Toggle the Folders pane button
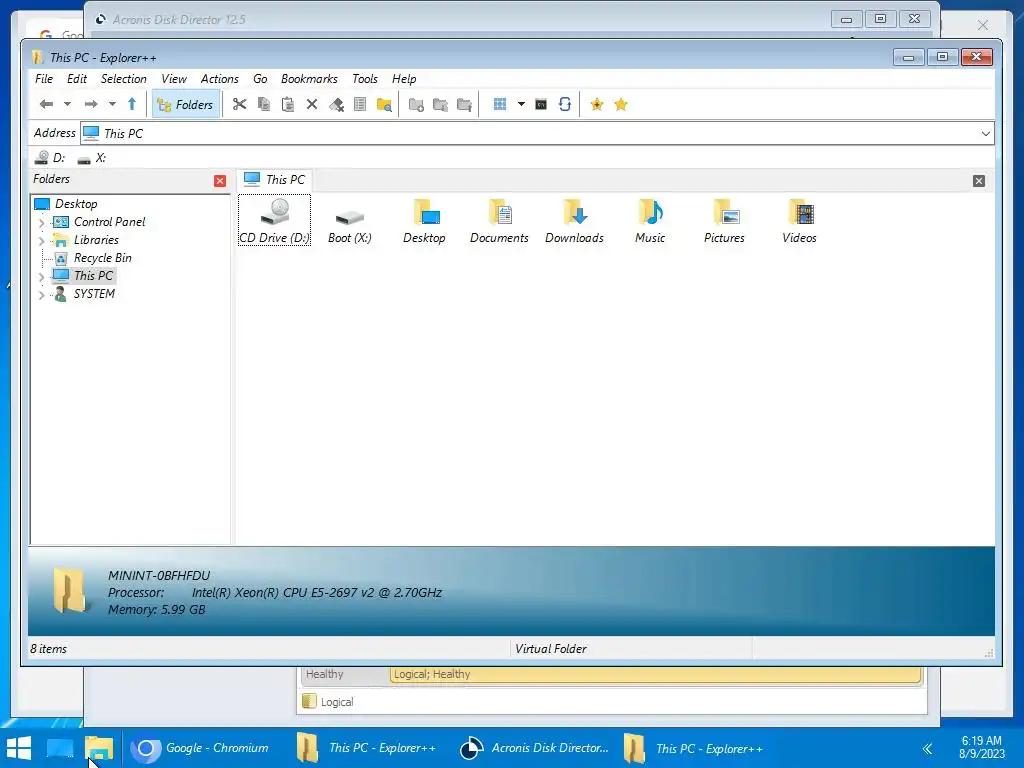This screenshot has height=768, width=1024. (x=185, y=104)
